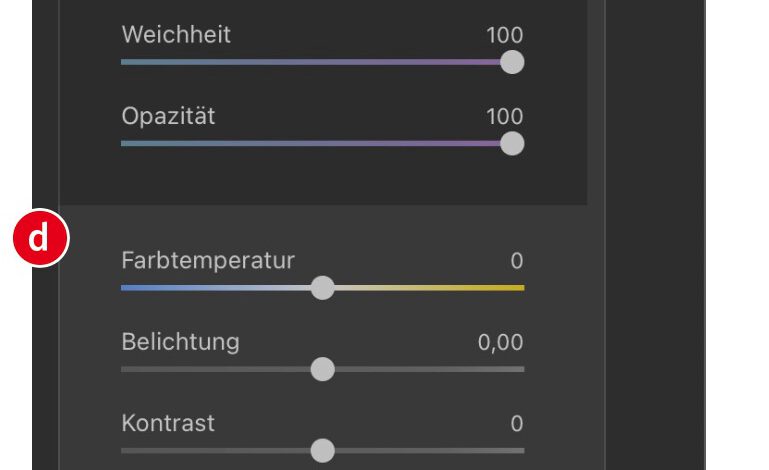Select the Opazität value field showing 100
The width and height of the screenshot is (769, 470).
(x=504, y=117)
